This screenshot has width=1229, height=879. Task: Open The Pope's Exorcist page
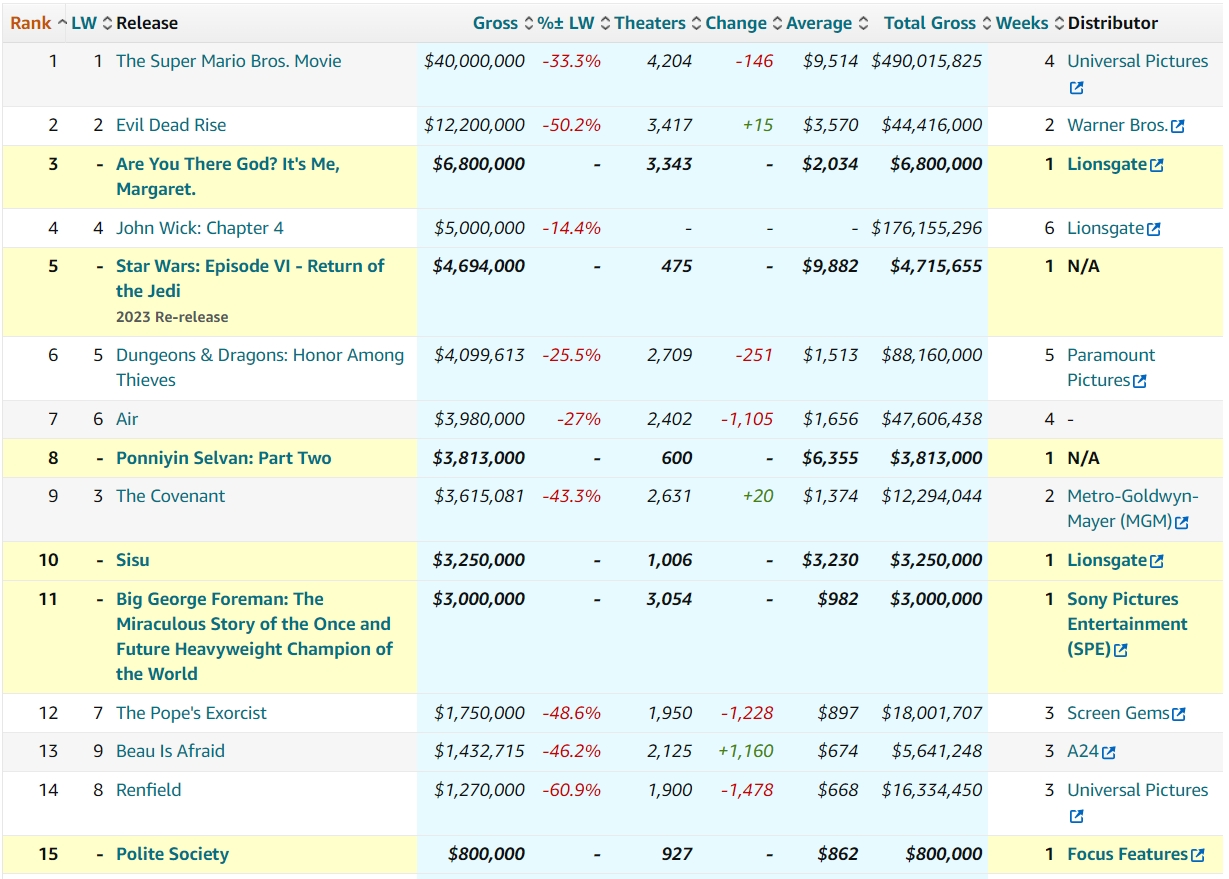191,713
